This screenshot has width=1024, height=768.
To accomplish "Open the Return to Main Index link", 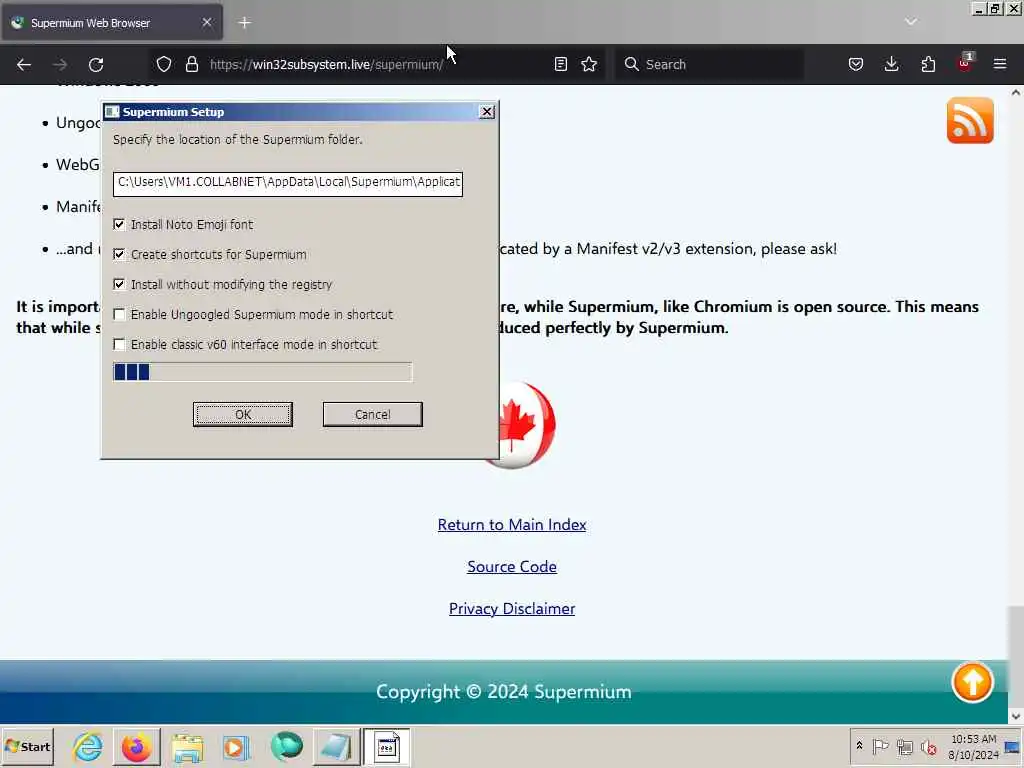I will point(512,525).
